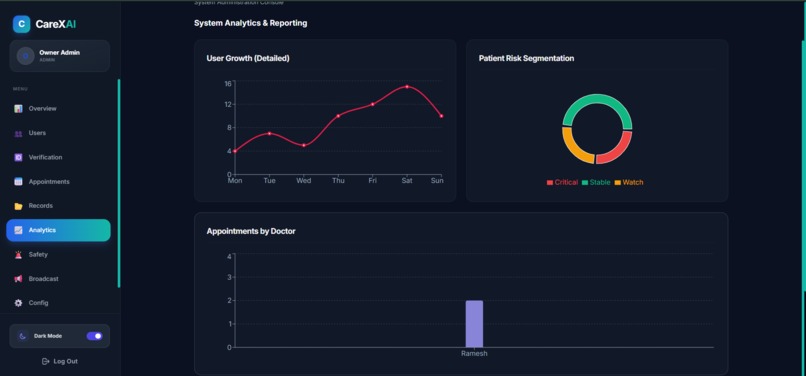This screenshot has width=806, height=376.
Task: Click the 'Sat' x-axis label
Action: [x=407, y=181]
